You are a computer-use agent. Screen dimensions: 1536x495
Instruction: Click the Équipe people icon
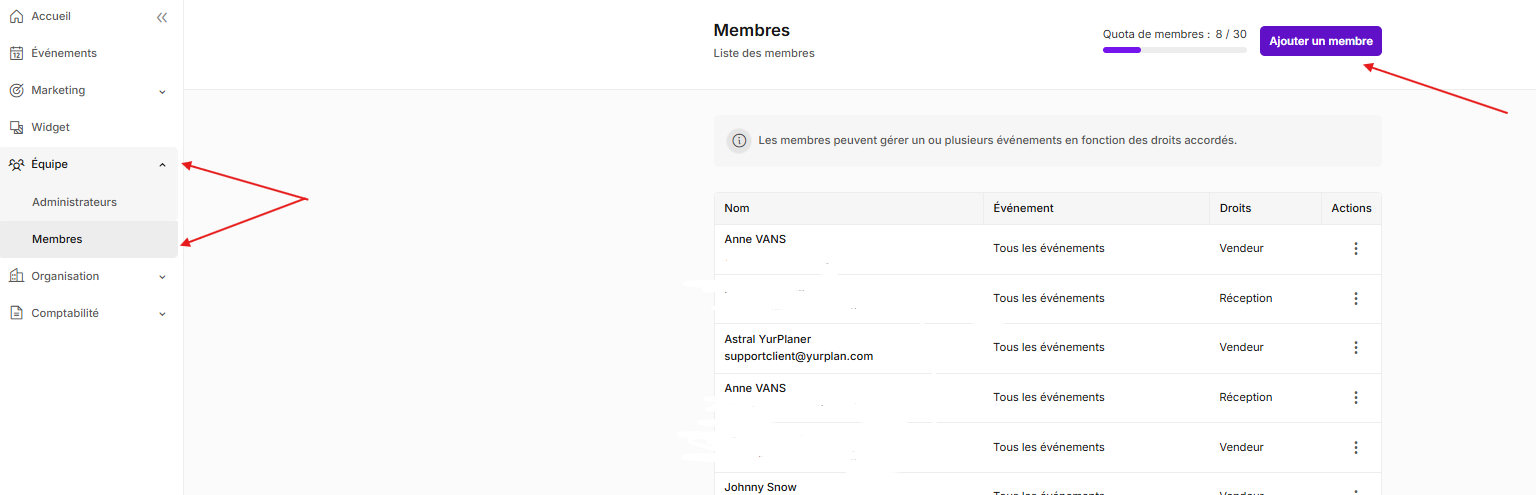(16, 165)
